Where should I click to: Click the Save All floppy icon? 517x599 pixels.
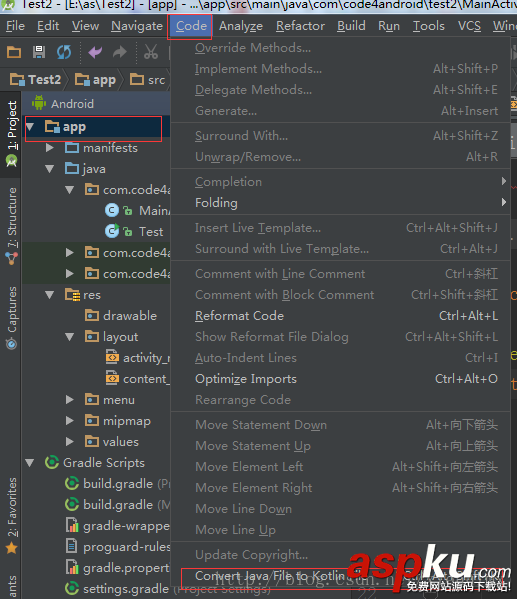pyautogui.click(x=39, y=52)
